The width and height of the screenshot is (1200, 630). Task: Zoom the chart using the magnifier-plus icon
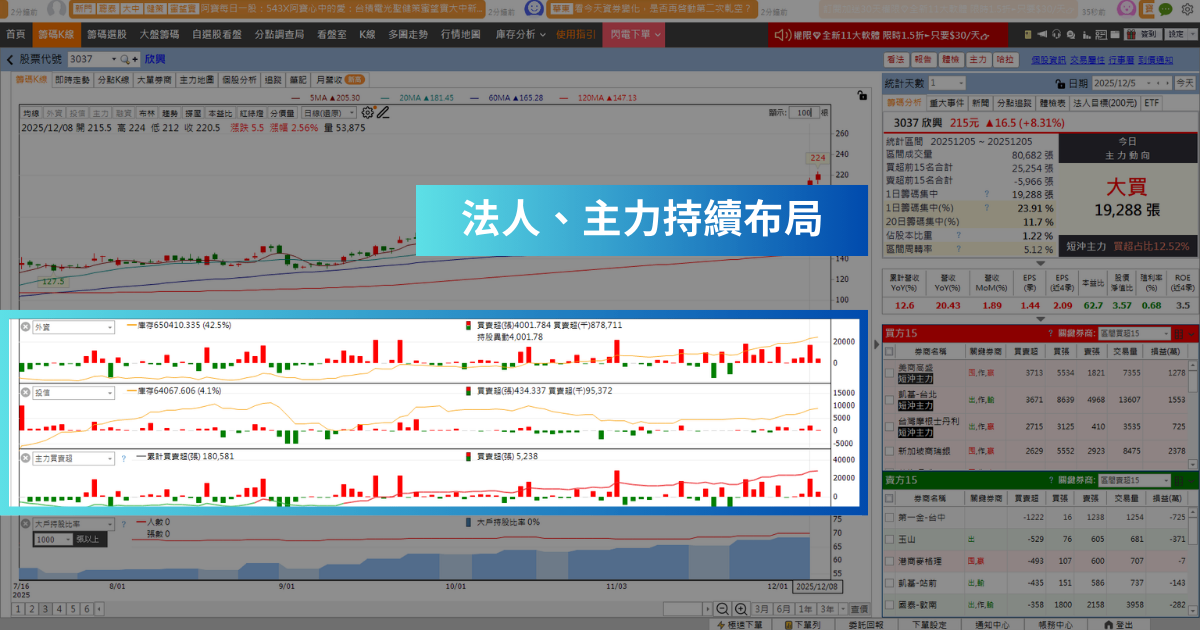[741, 608]
